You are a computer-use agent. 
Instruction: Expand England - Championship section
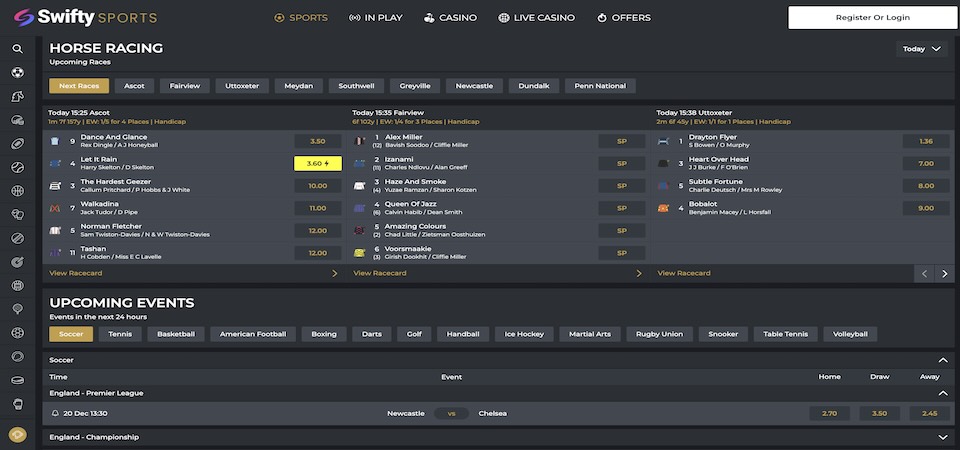pyautogui.click(x=943, y=437)
